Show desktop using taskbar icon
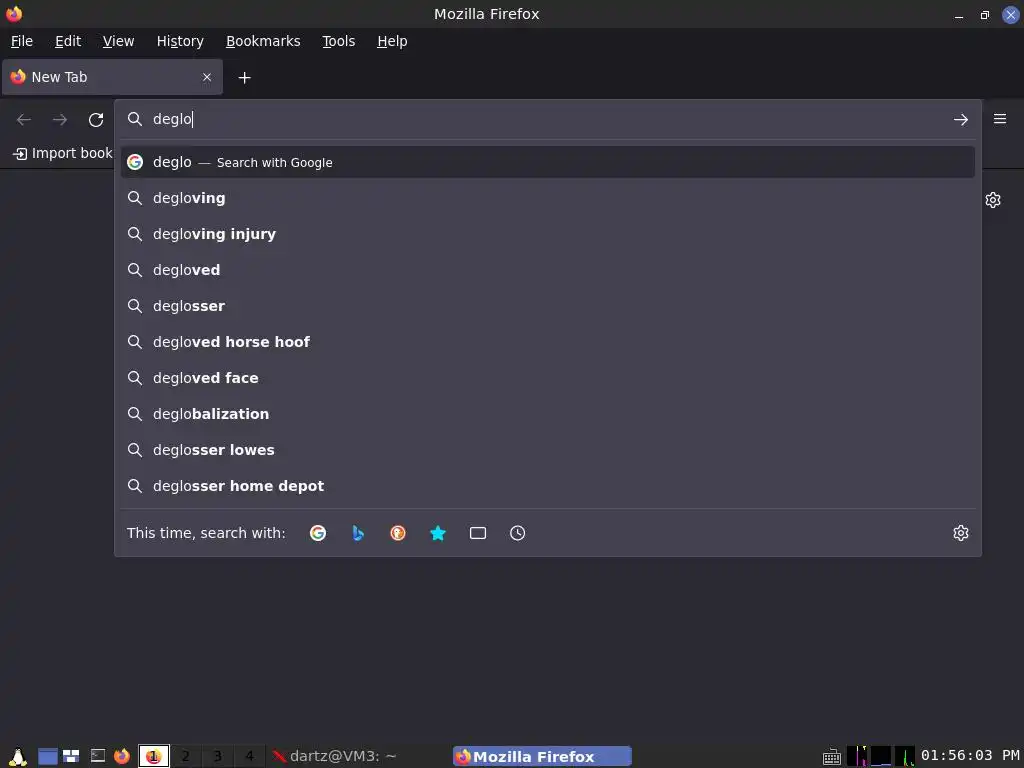 point(48,756)
